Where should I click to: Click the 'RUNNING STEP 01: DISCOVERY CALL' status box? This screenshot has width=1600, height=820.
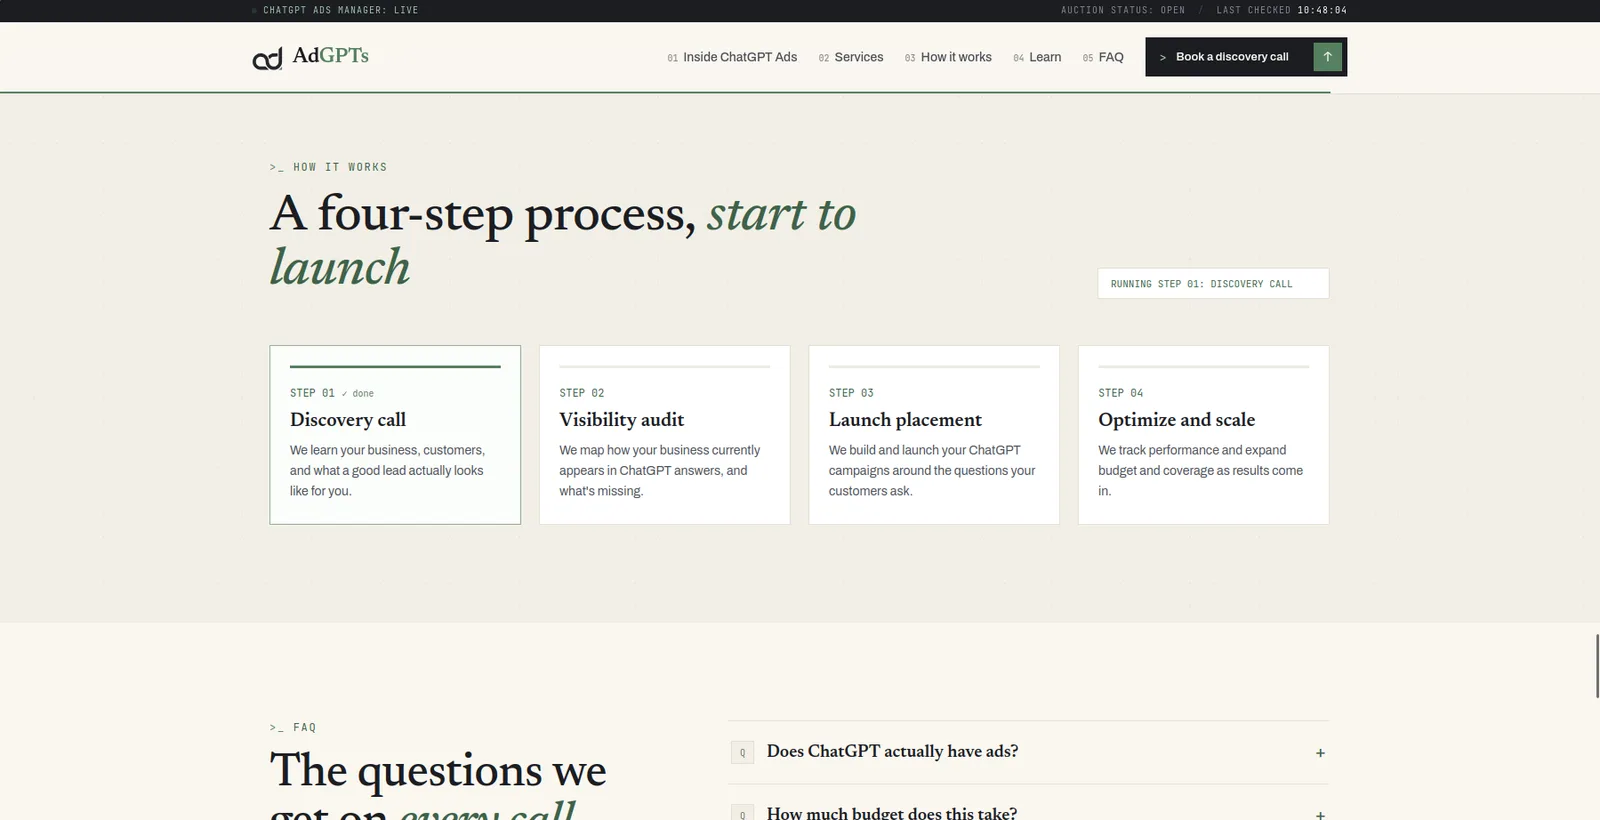click(1213, 283)
